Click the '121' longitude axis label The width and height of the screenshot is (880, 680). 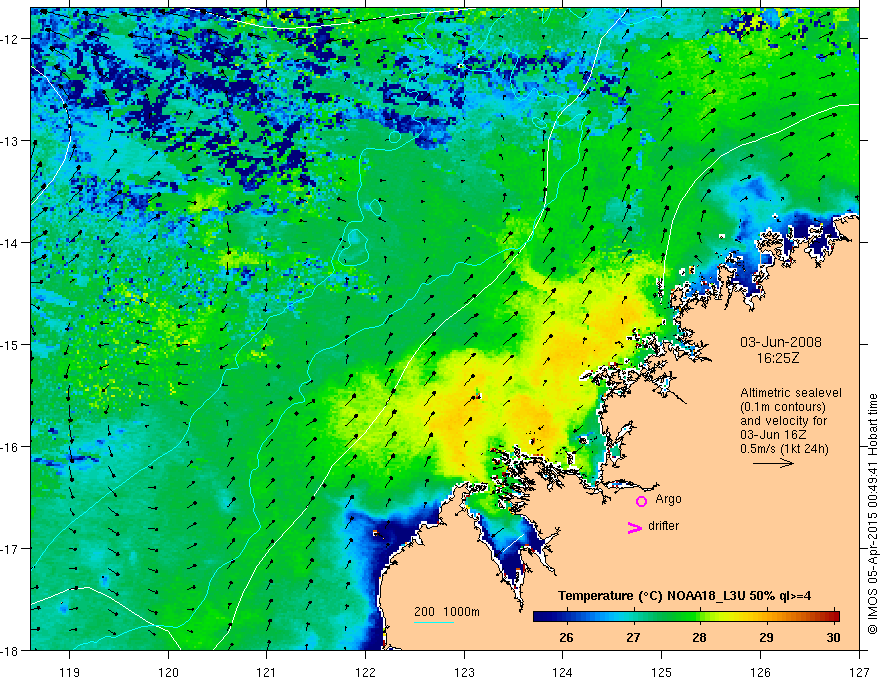267,673
